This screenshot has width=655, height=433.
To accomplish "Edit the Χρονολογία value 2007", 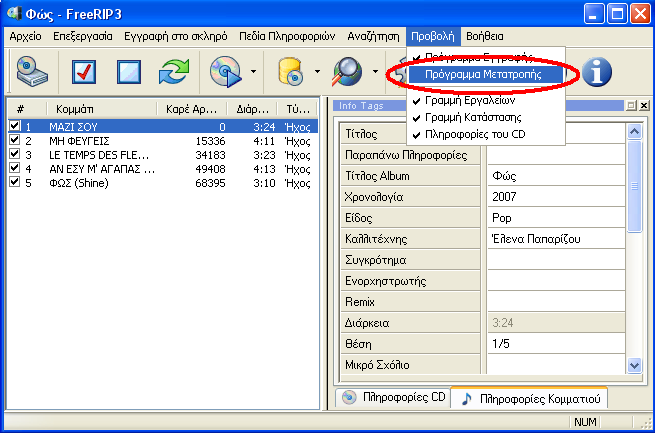I will coord(556,197).
